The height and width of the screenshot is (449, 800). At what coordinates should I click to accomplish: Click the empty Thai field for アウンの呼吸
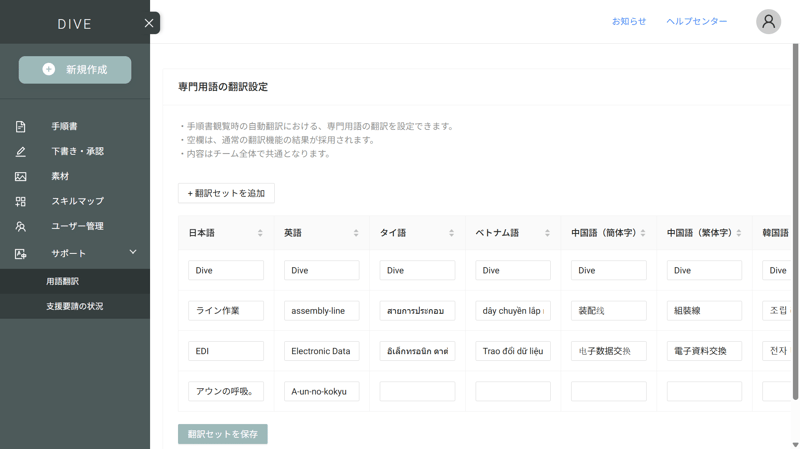click(x=417, y=391)
